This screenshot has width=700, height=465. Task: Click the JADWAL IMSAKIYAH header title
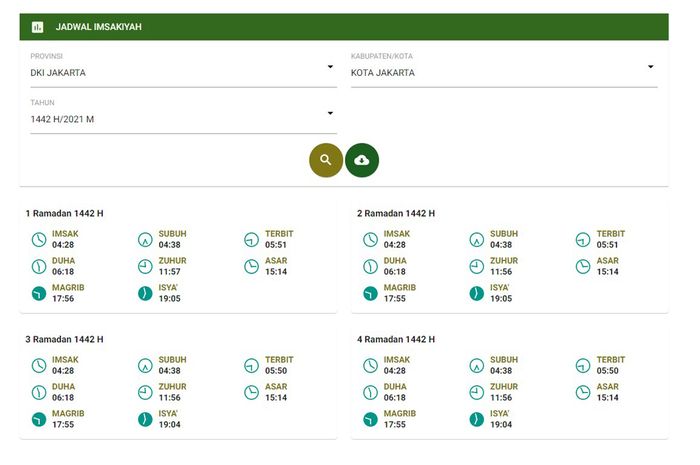(x=98, y=27)
